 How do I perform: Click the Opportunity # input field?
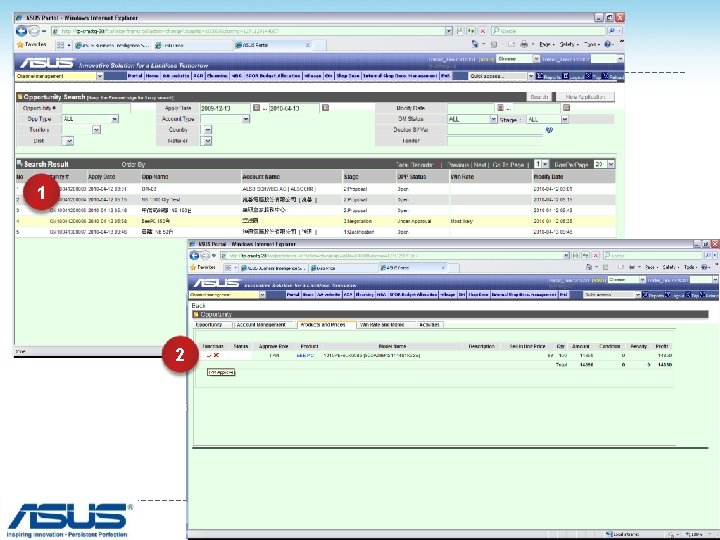96,108
